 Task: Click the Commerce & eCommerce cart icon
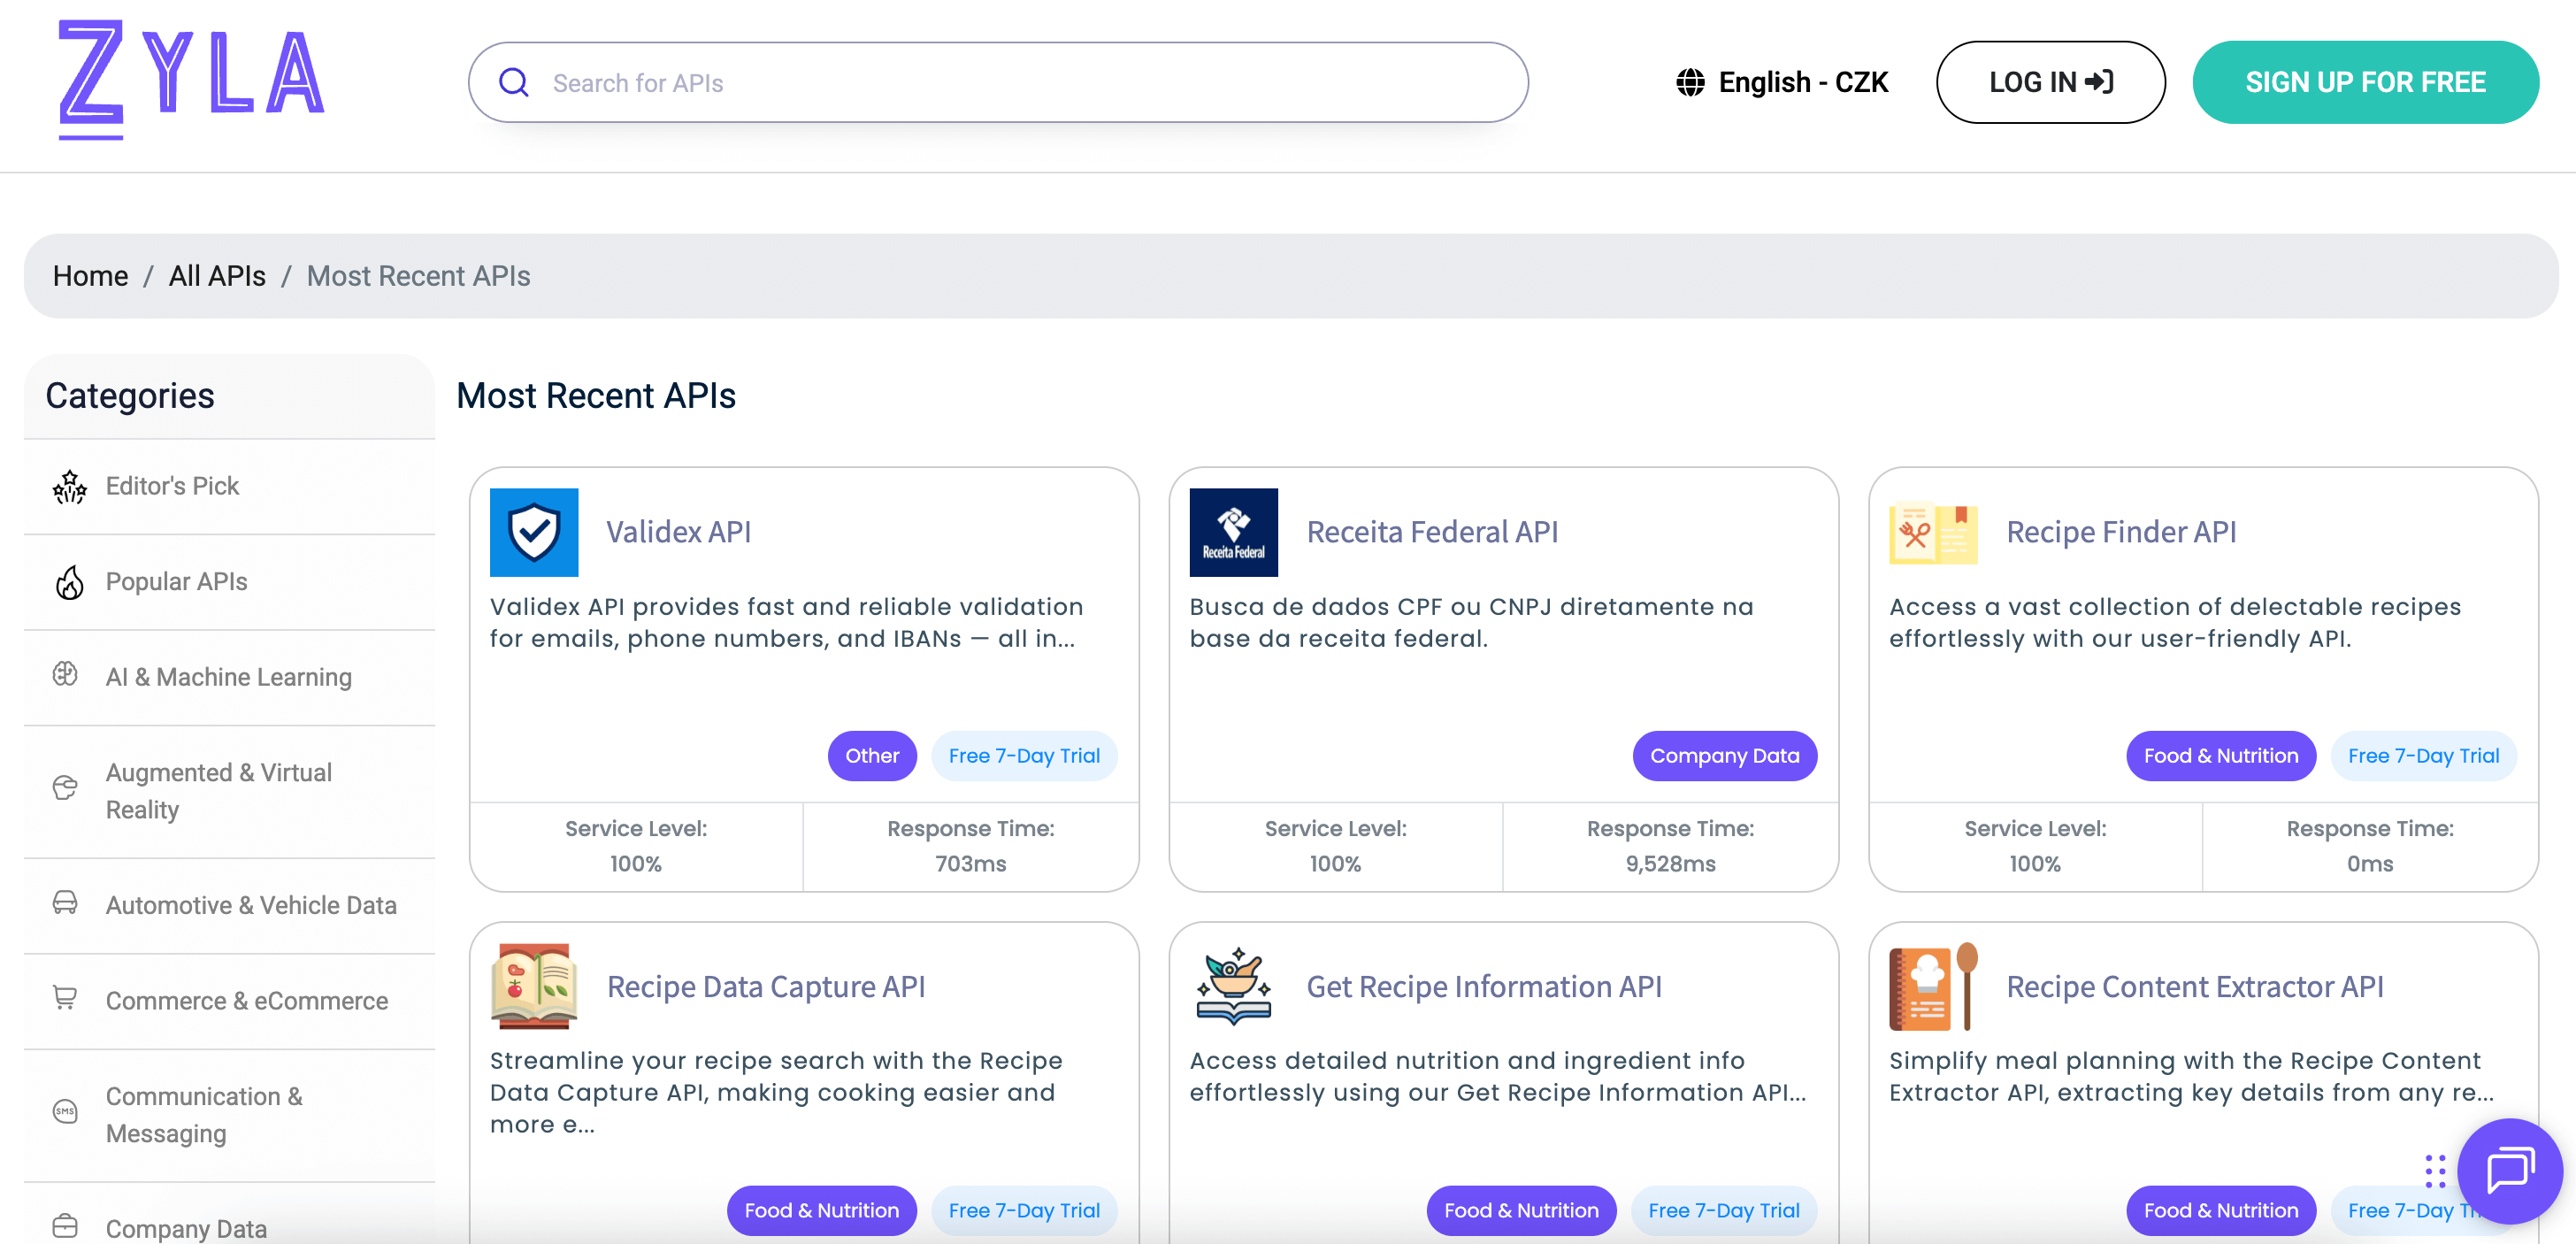tap(65, 999)
